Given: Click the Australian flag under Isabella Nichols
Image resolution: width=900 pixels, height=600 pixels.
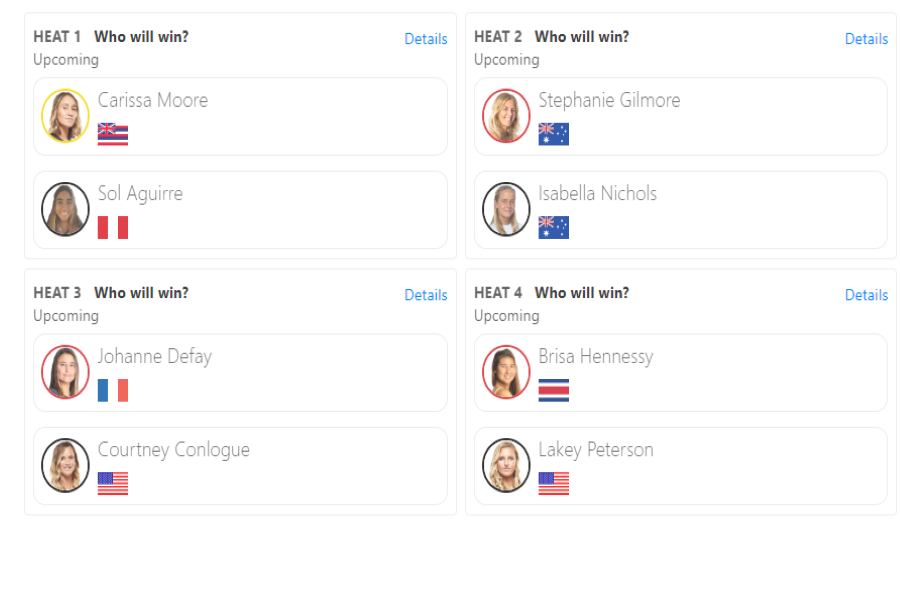Looking at the screenshot, I should pos(553,227).
